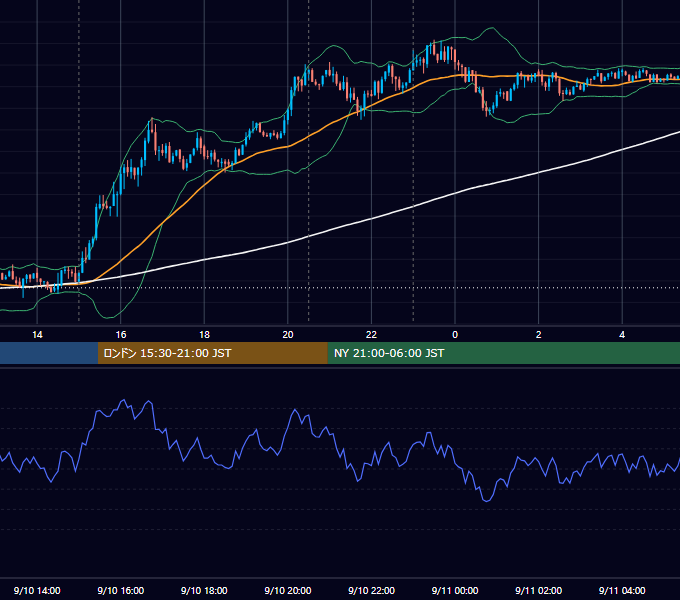The height and width of the screenshot is (600, 680).
Task: Click the hour 4 axis label
Action: click(622, 335)
